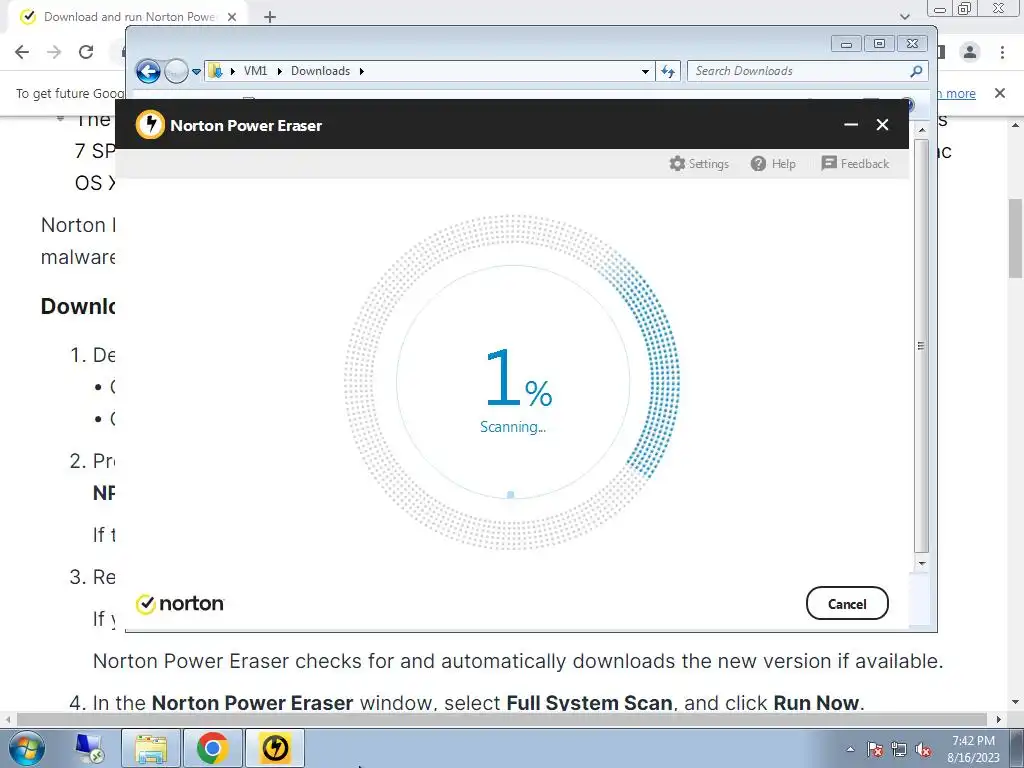Open Norton Power Eraser Help
This screenshot has height=768, width=1024.
pyautogui.click(x=773, y=163)
